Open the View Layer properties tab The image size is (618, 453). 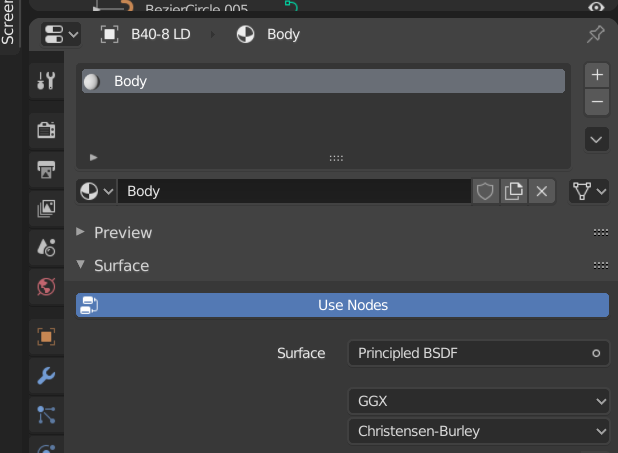coord(45,208)
